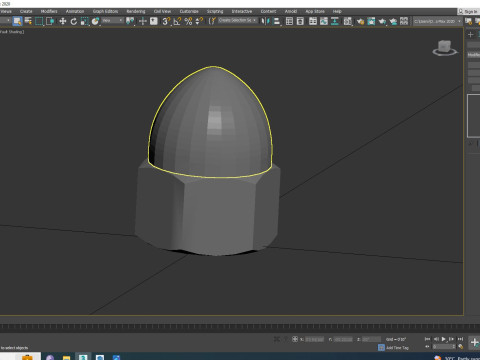480x360 pixels.
Task: Toggle 3D Snaps
Action: 166,21
